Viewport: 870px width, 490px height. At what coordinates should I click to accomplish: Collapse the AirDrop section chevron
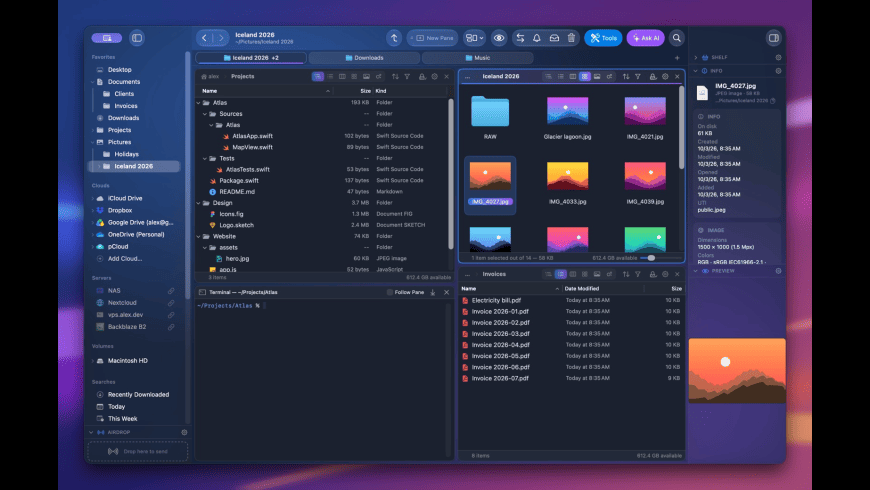point(91,432)
